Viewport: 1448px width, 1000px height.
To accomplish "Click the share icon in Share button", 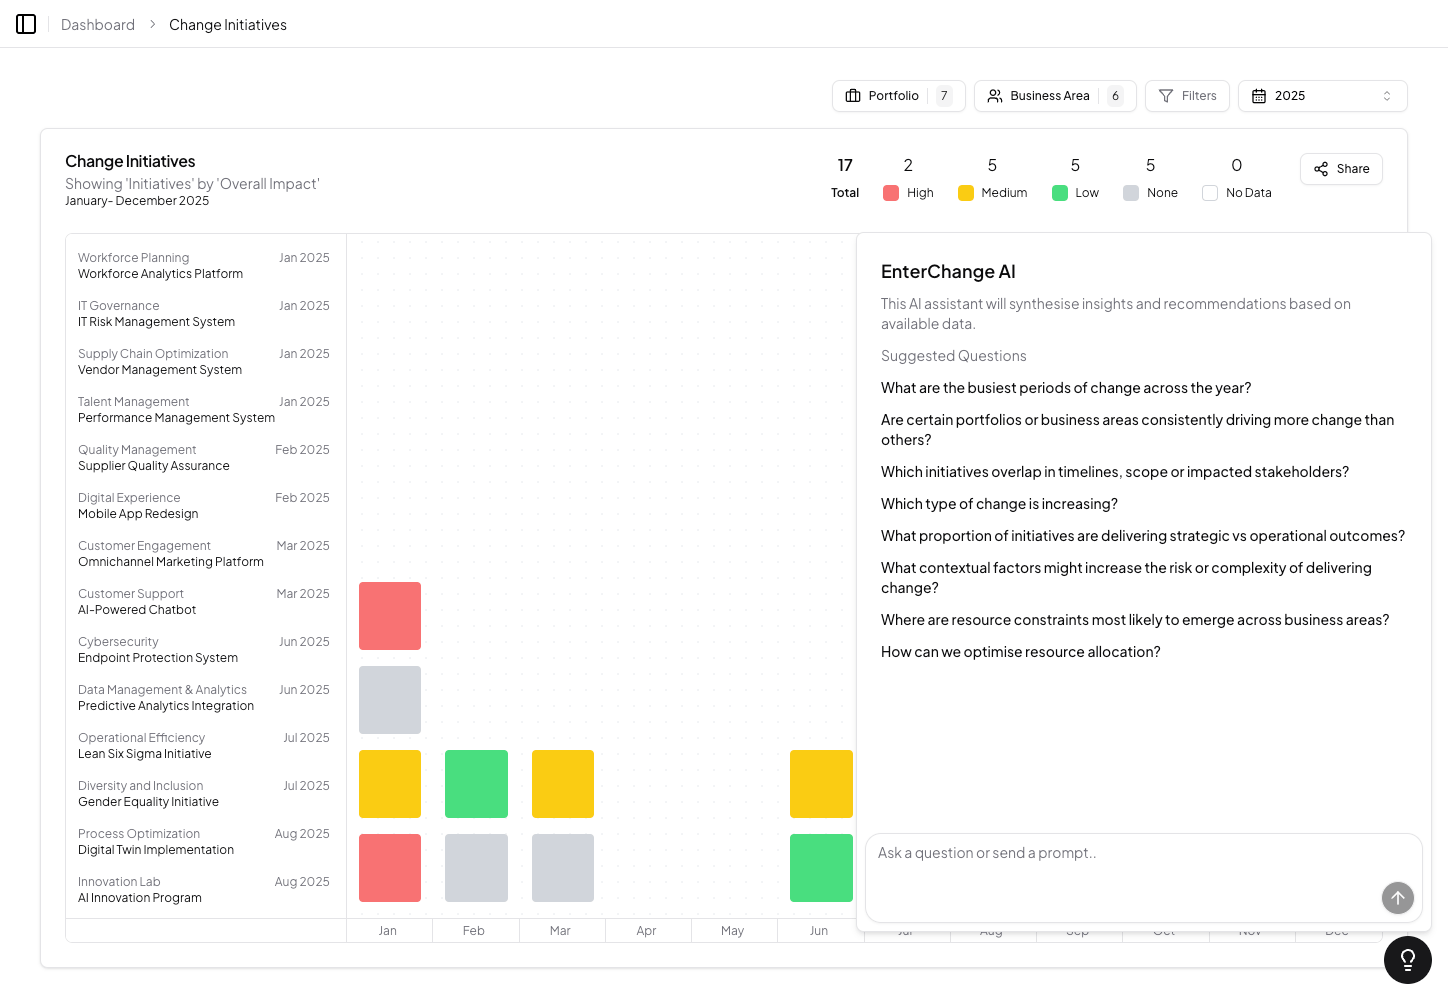I will point(1321,169).
